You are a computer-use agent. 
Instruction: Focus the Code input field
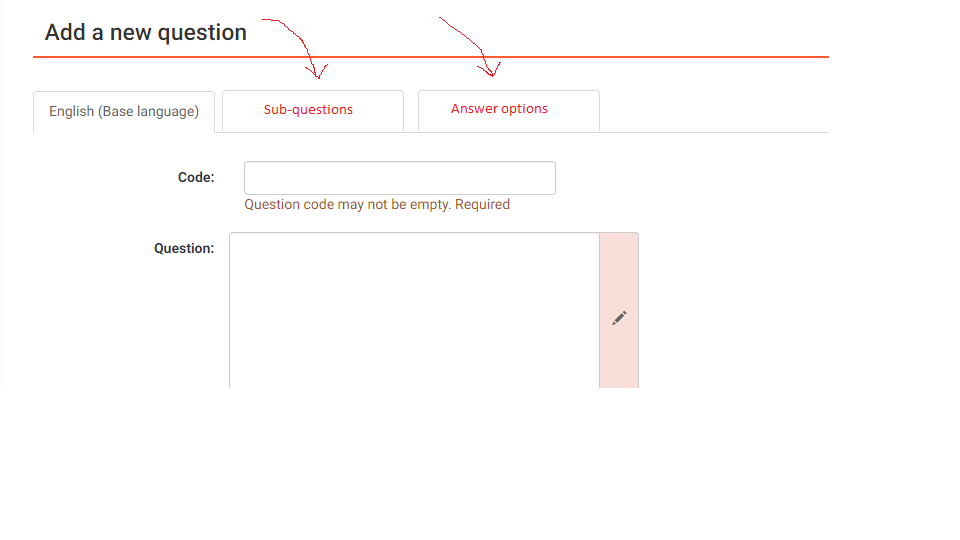[399, 178]
